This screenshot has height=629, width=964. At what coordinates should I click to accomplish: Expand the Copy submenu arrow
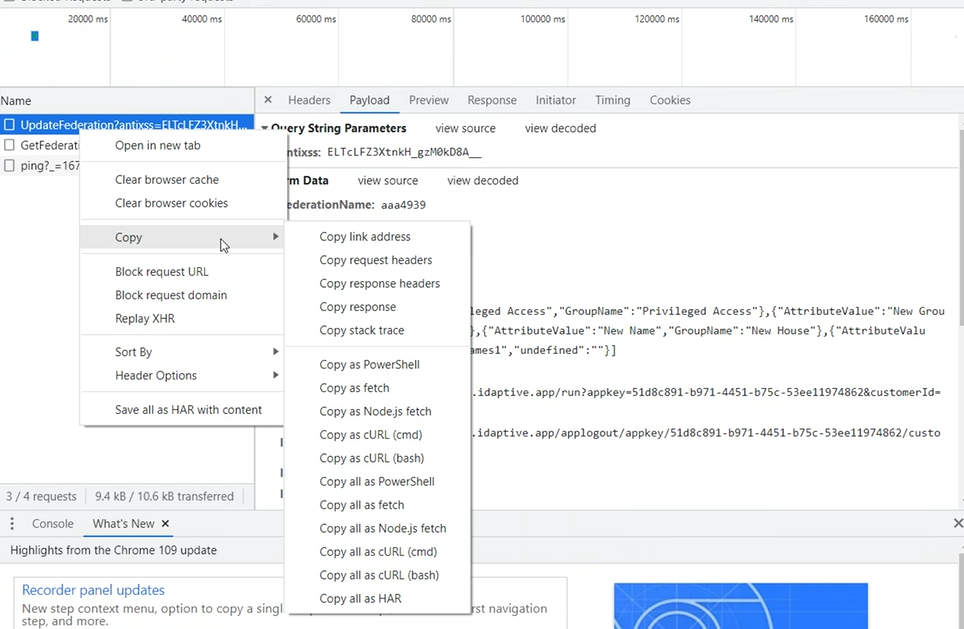275,237
